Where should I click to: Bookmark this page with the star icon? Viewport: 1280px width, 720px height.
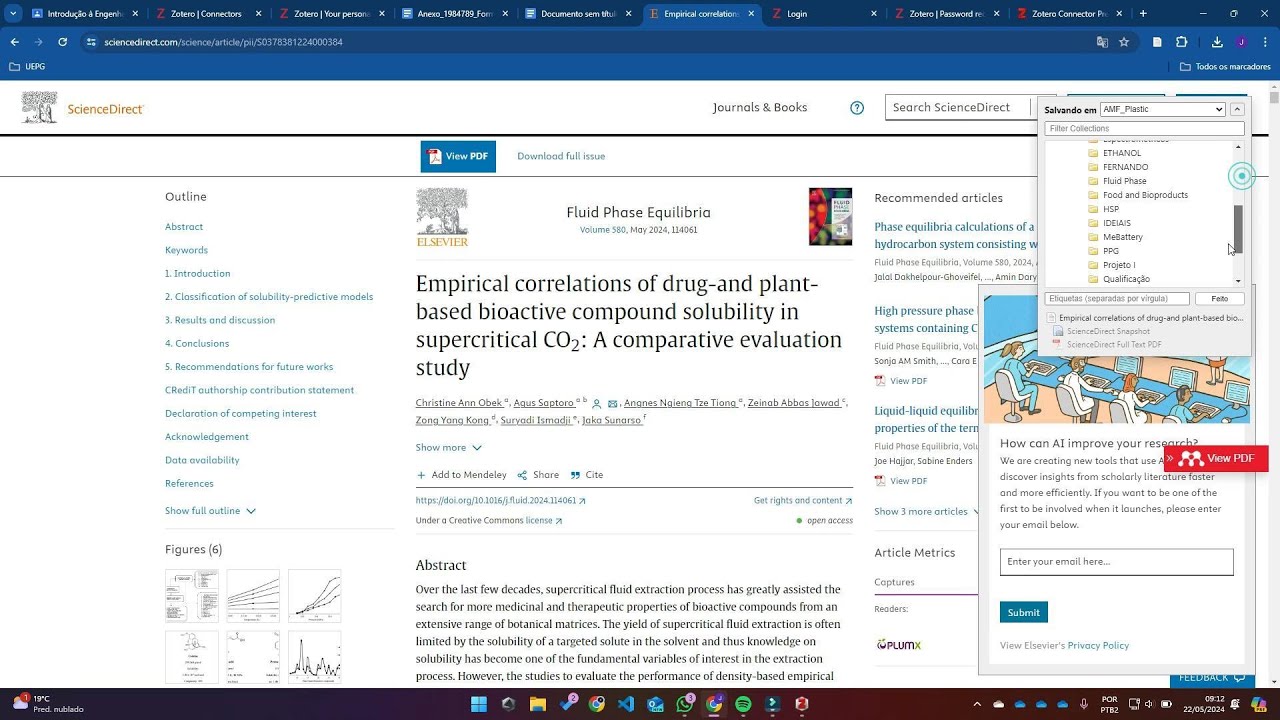coord(1124,42)
